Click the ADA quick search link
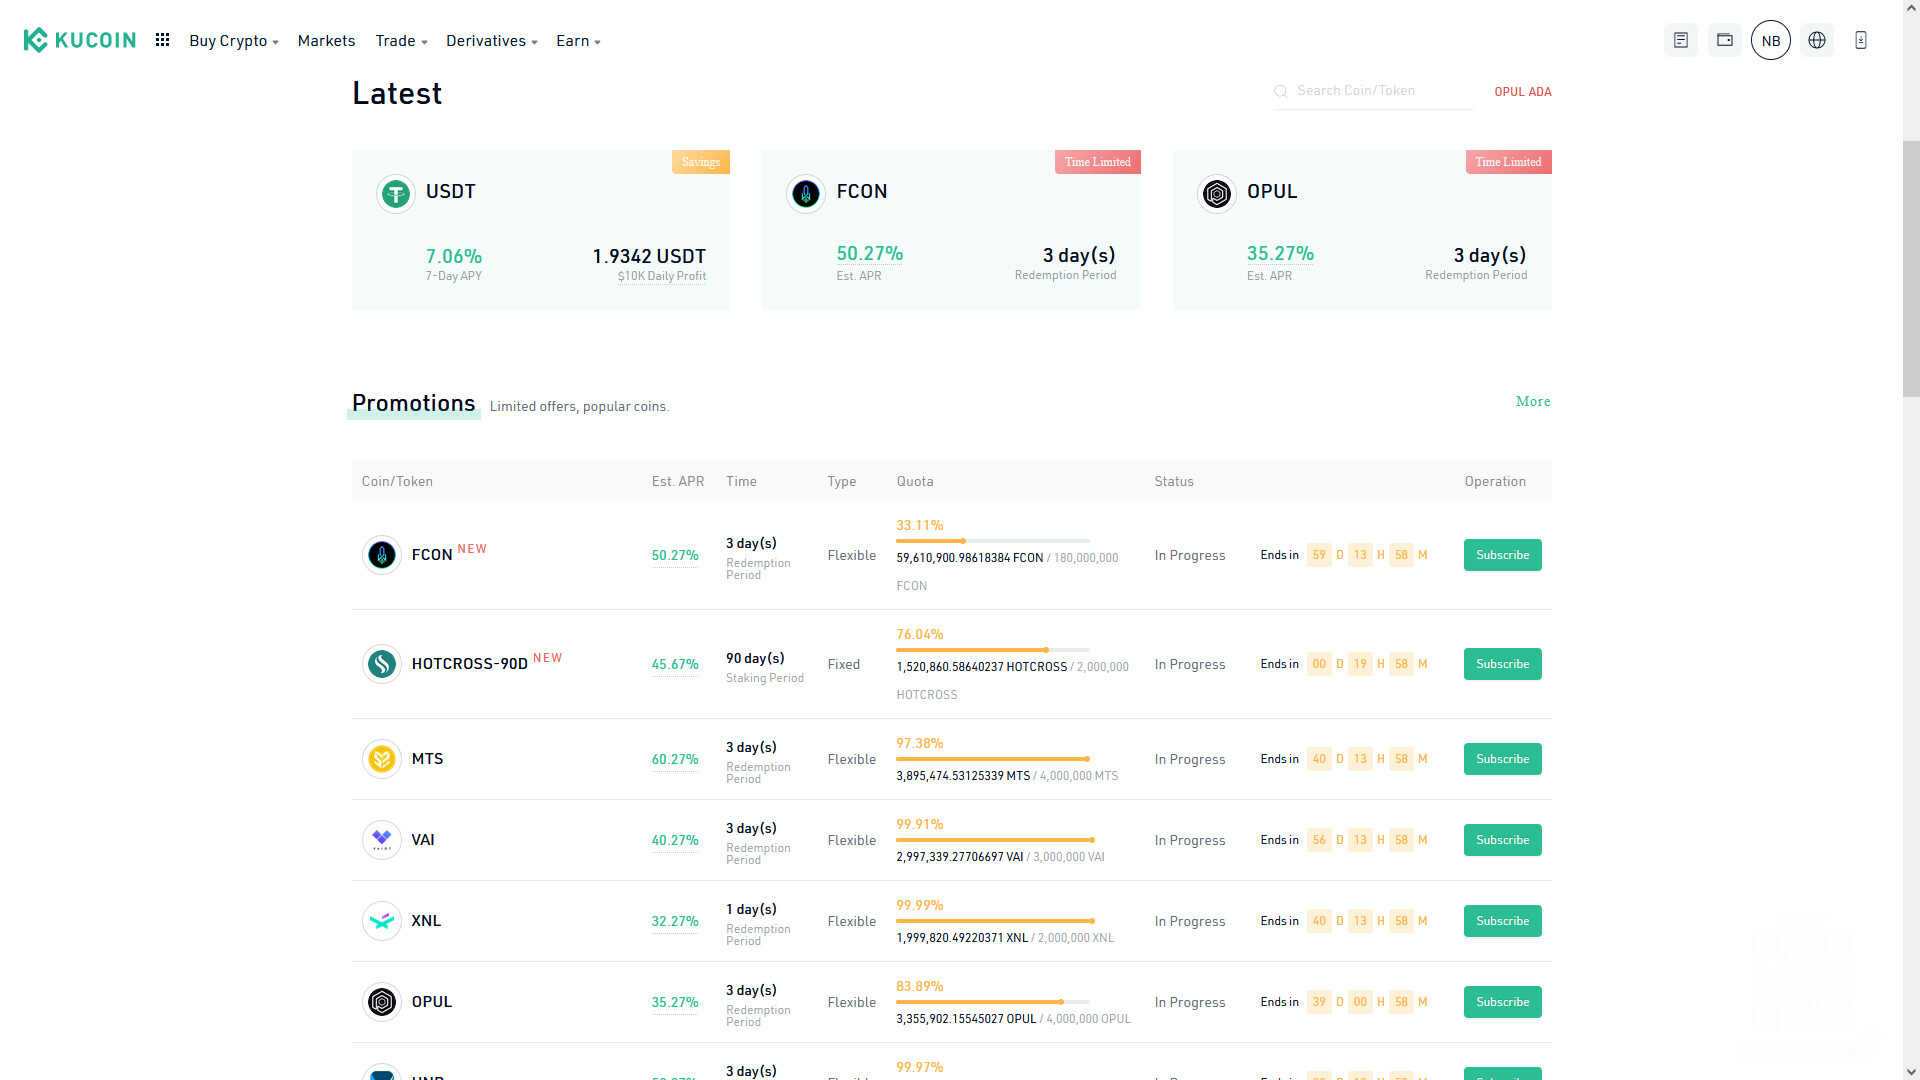 (1540, 92)
